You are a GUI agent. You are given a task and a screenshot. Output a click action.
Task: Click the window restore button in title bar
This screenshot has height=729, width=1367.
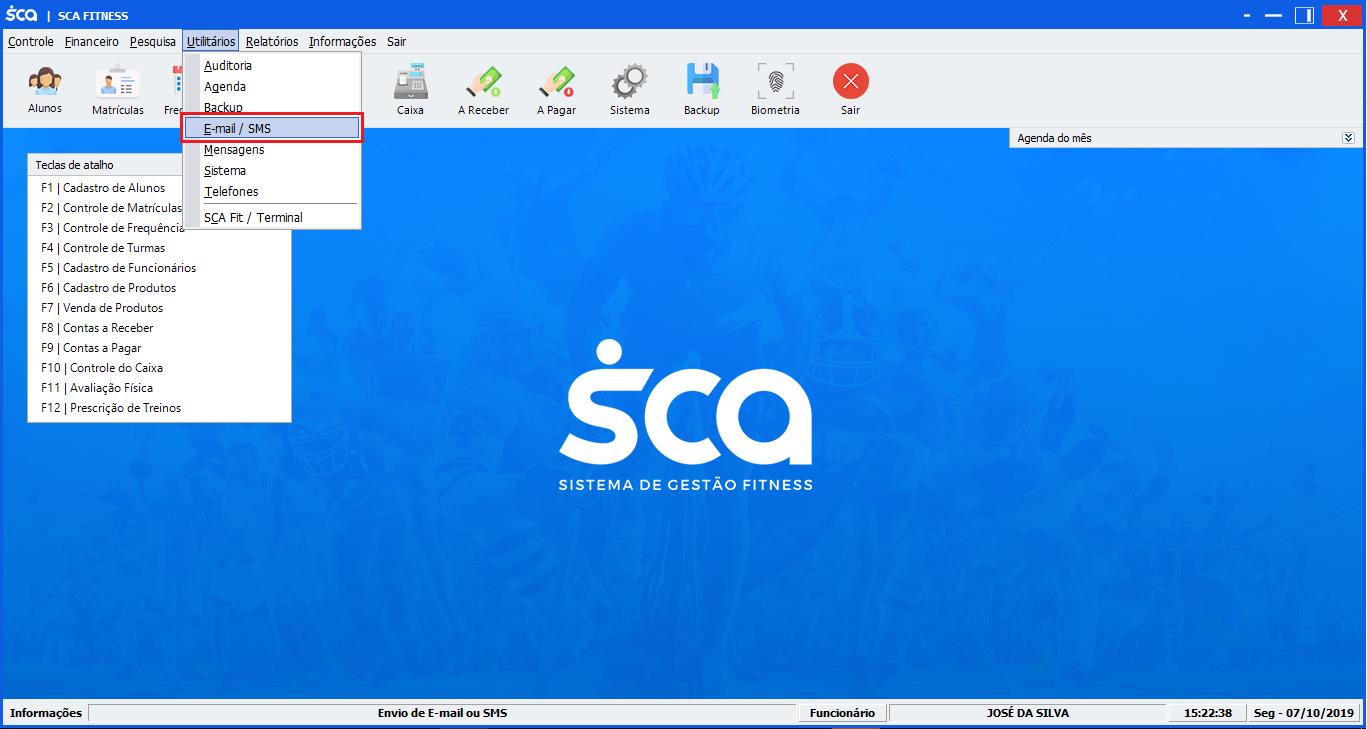pyautogui.click(x=1303, y=15)
